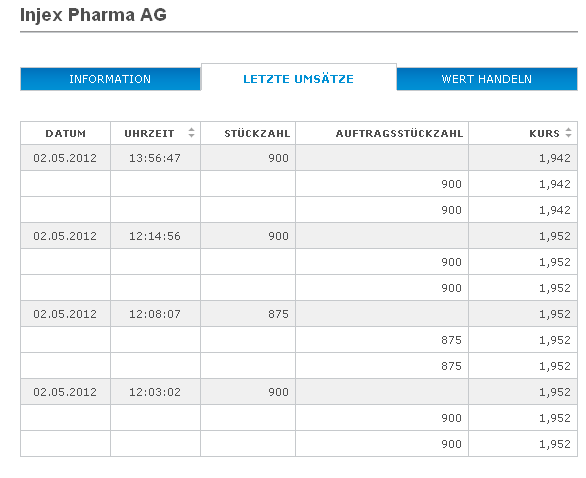Select the LETZTE UMSÄTZE tab

[299, 79]
